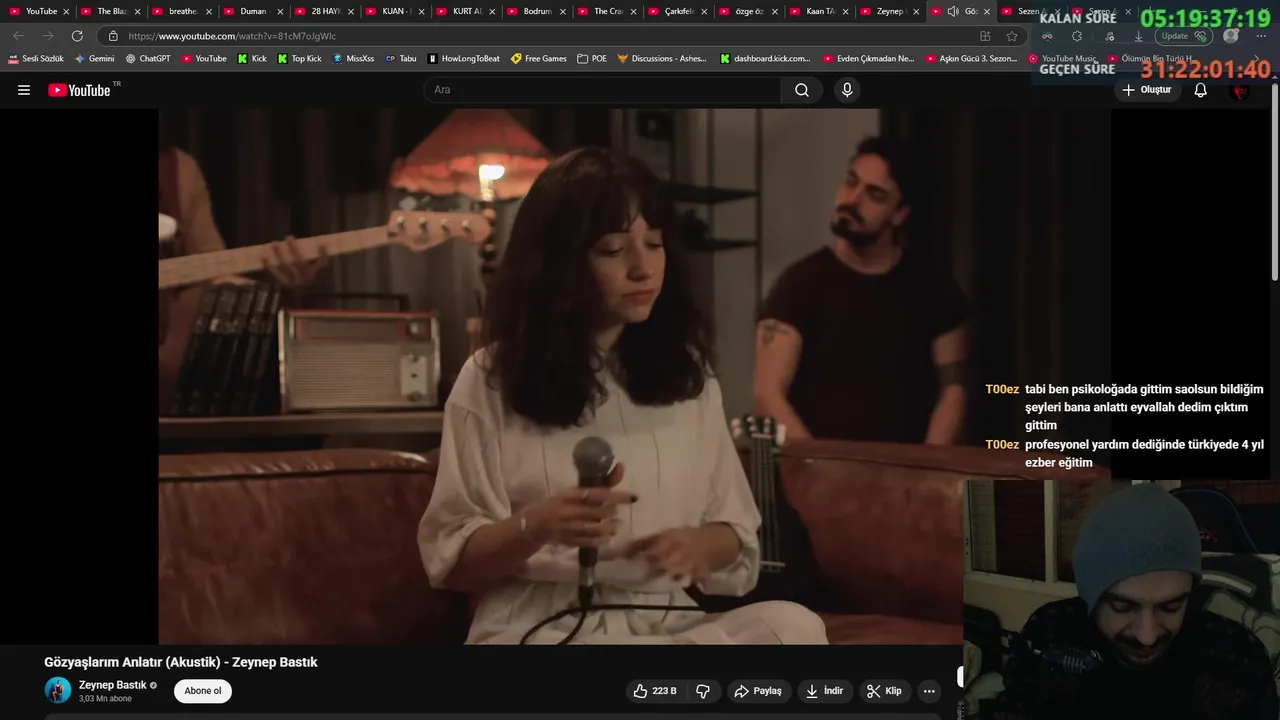Show hidden bookmarks with the overflow chevron
The height and width of the screenshot is (720, 1280).
1258,59
